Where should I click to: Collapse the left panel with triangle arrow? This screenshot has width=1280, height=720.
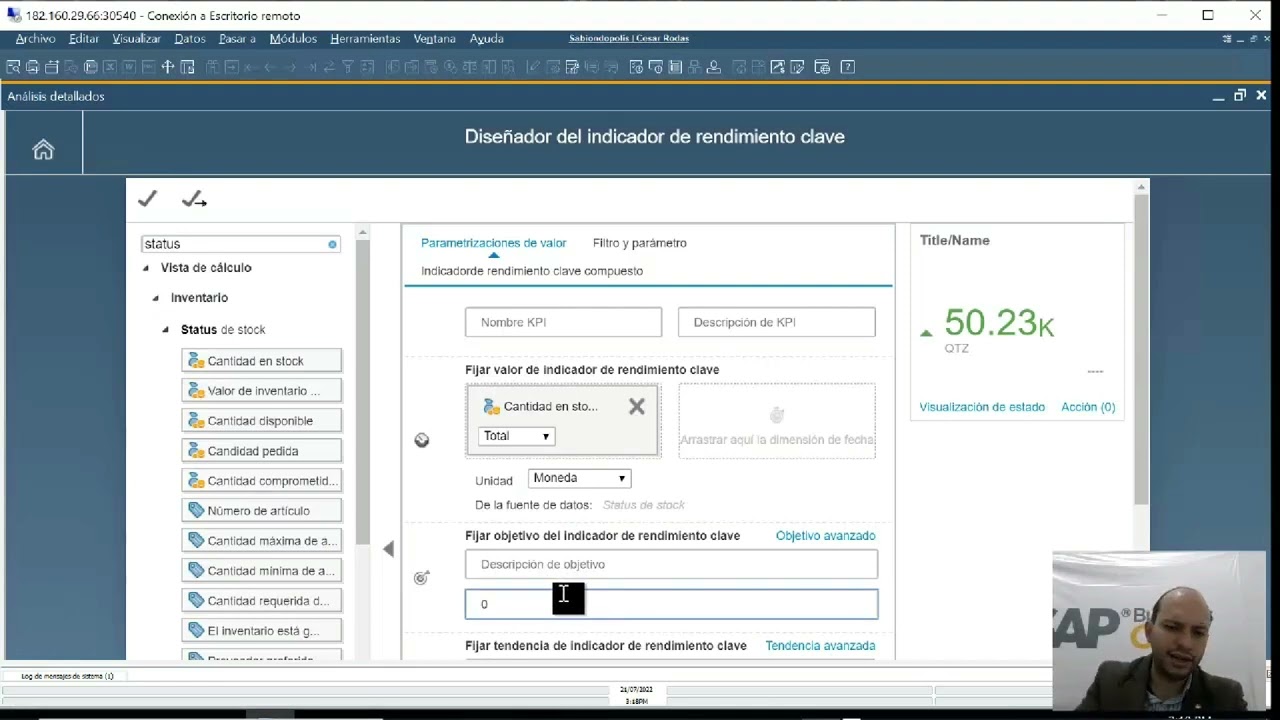(388, 548)
